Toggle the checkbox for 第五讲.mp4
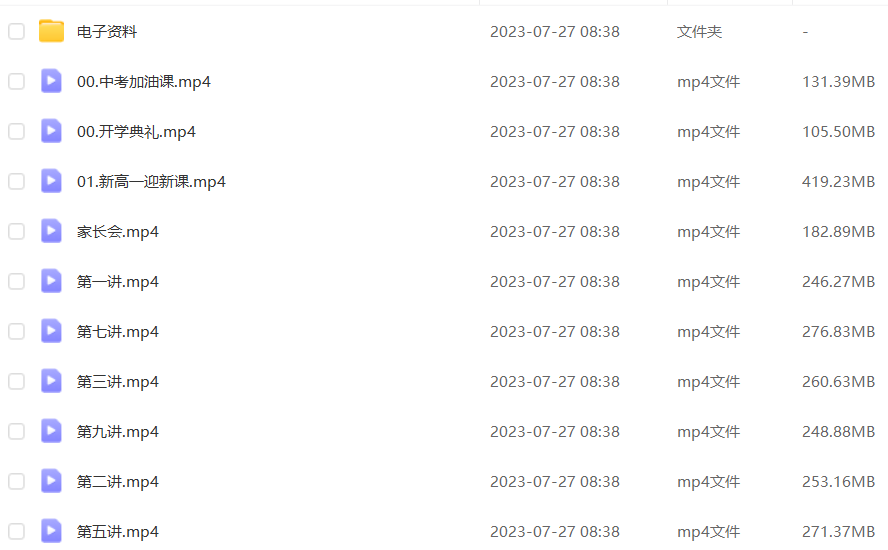 pyautogui.click(x=16, y=531)
